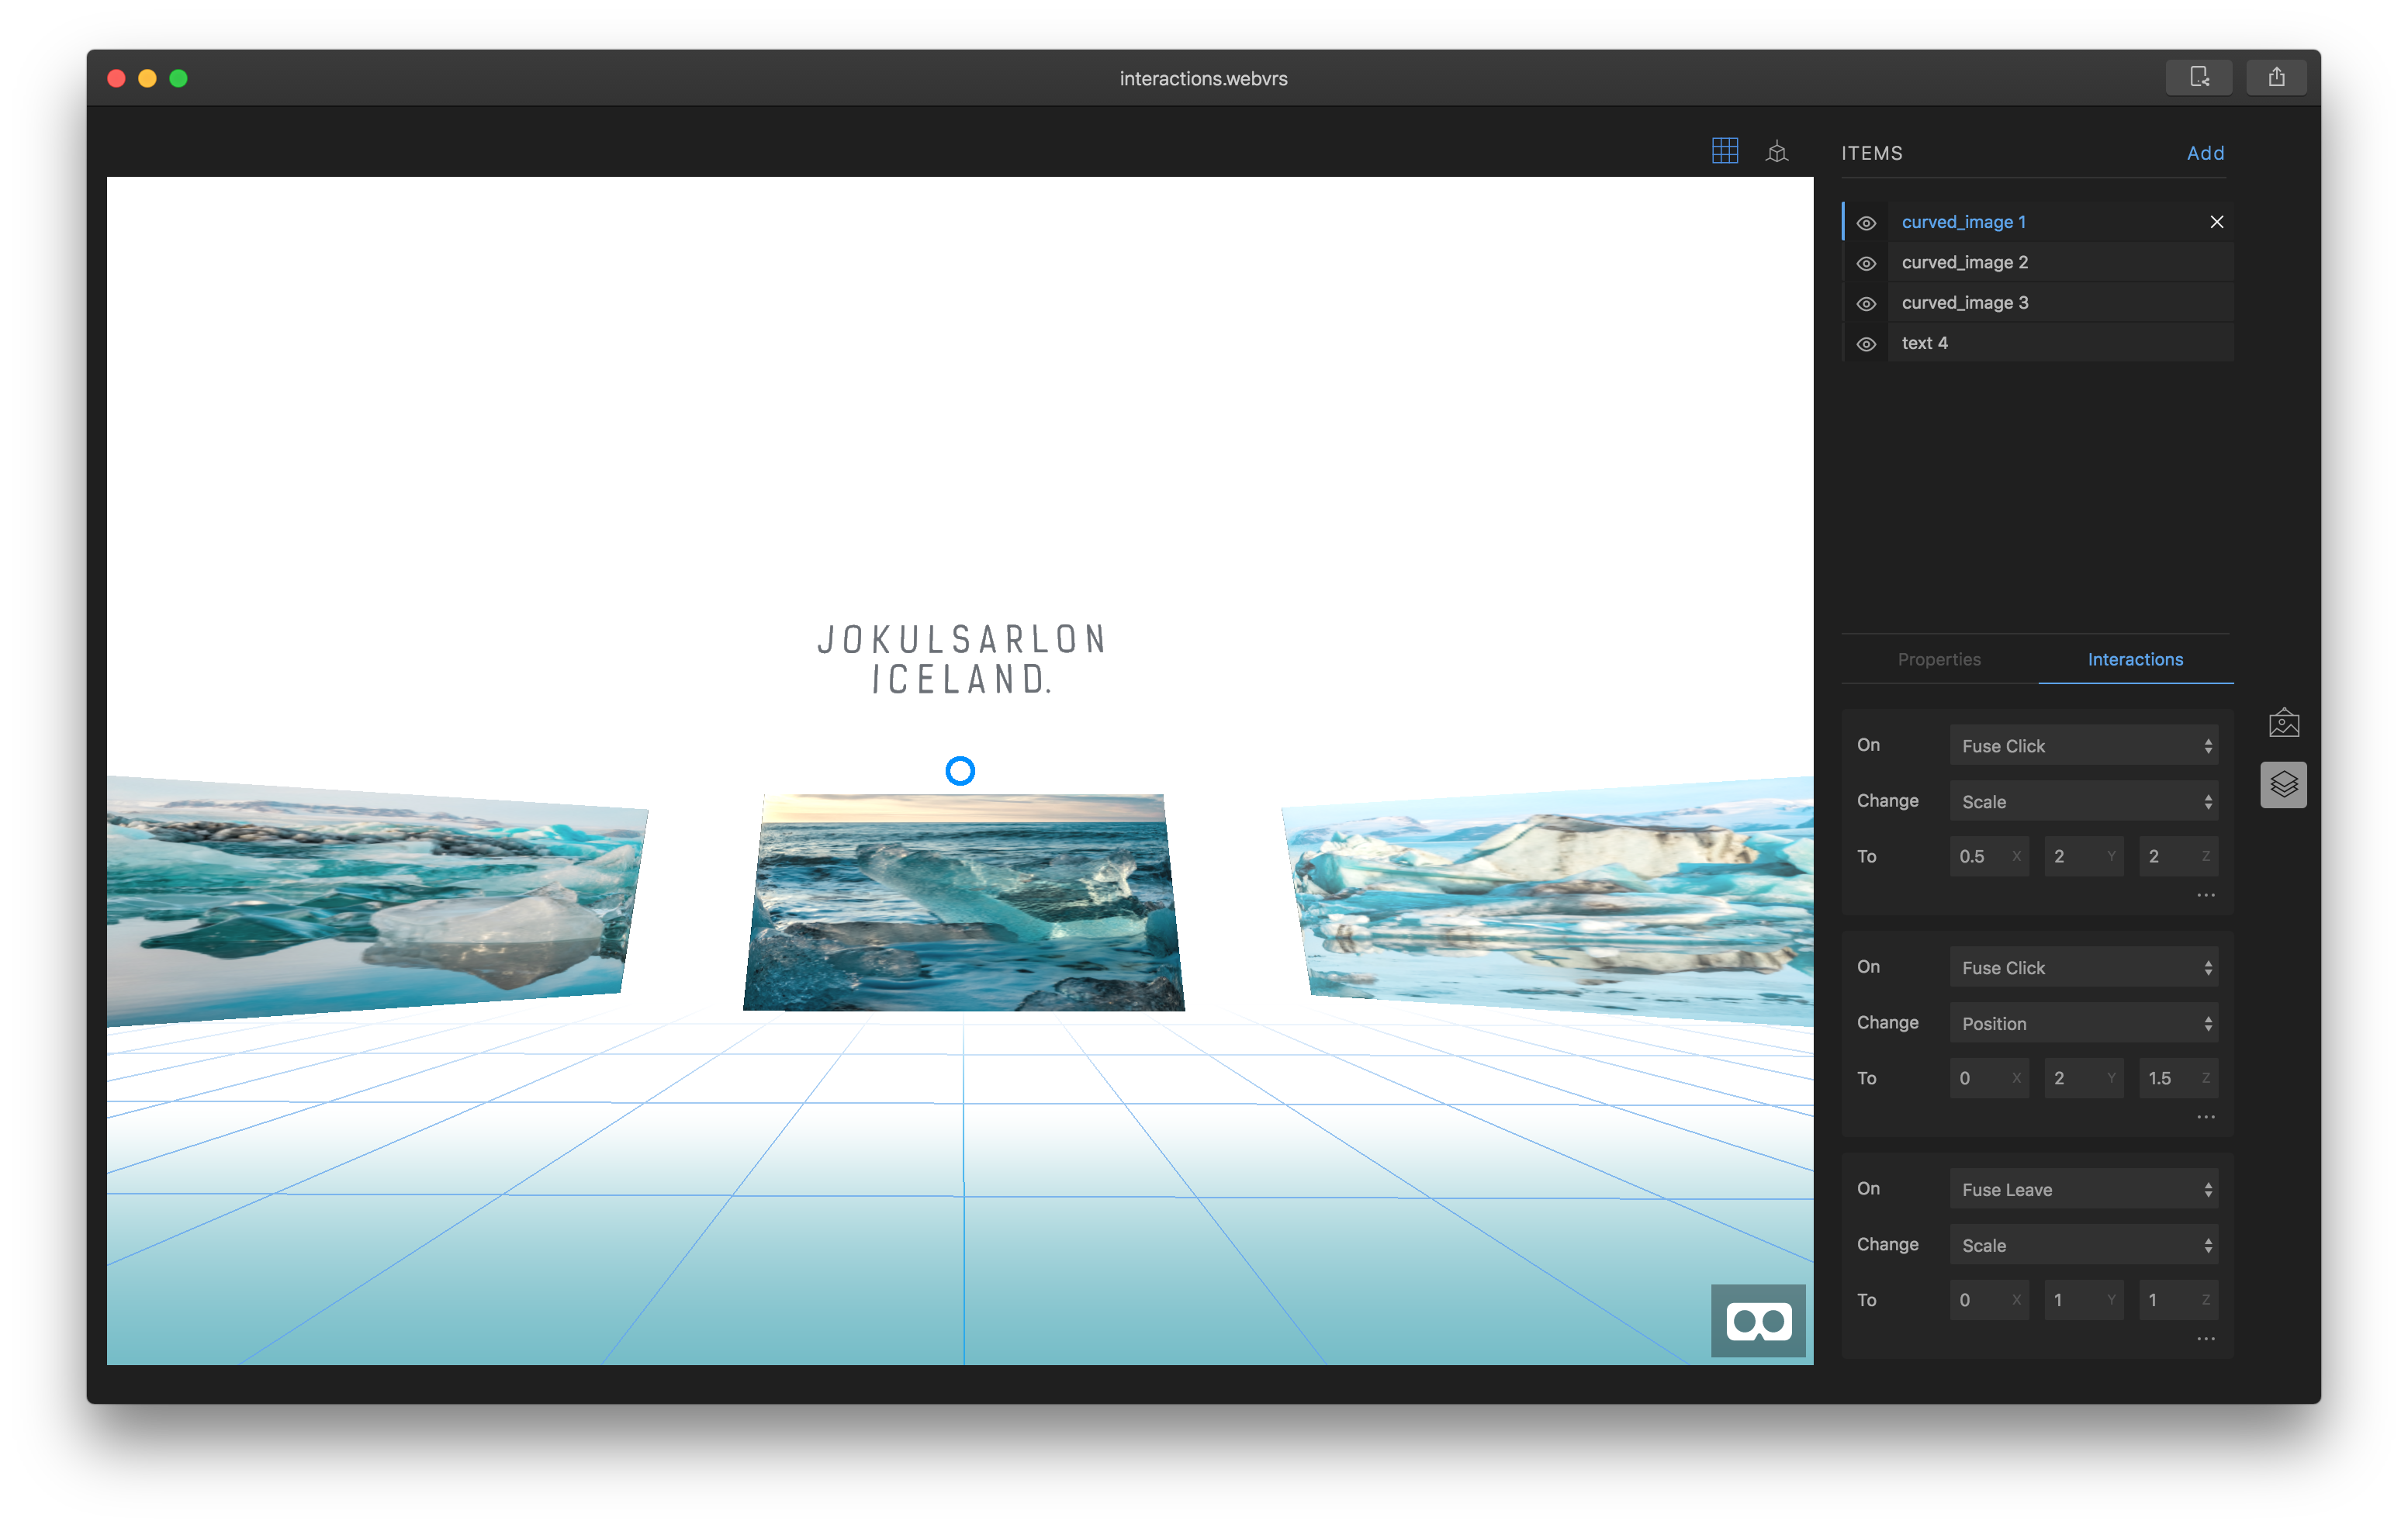Hide the text 4 item
The image size is (2408, 1528).
pyautogui.click(x=1867, y=343)
